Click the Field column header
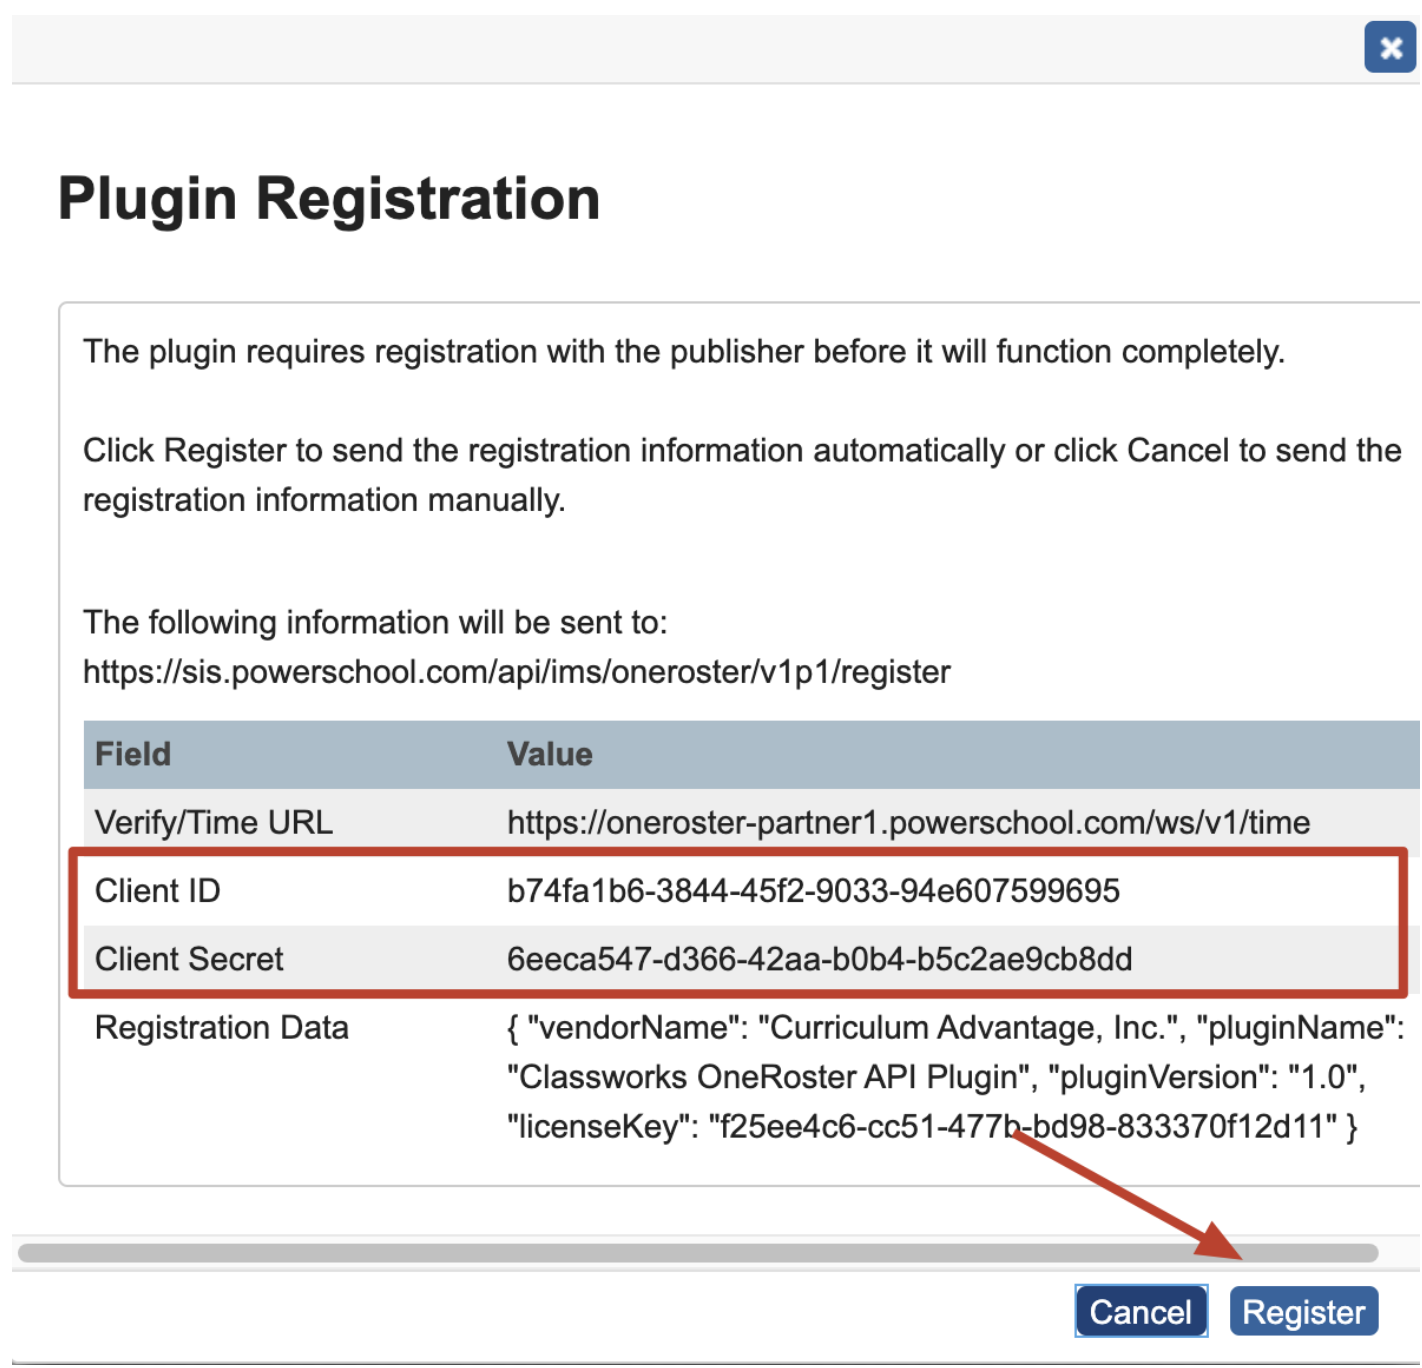Image resolution: width=1422 pixels, height=1368 pixels. click(x=131, y=753)
